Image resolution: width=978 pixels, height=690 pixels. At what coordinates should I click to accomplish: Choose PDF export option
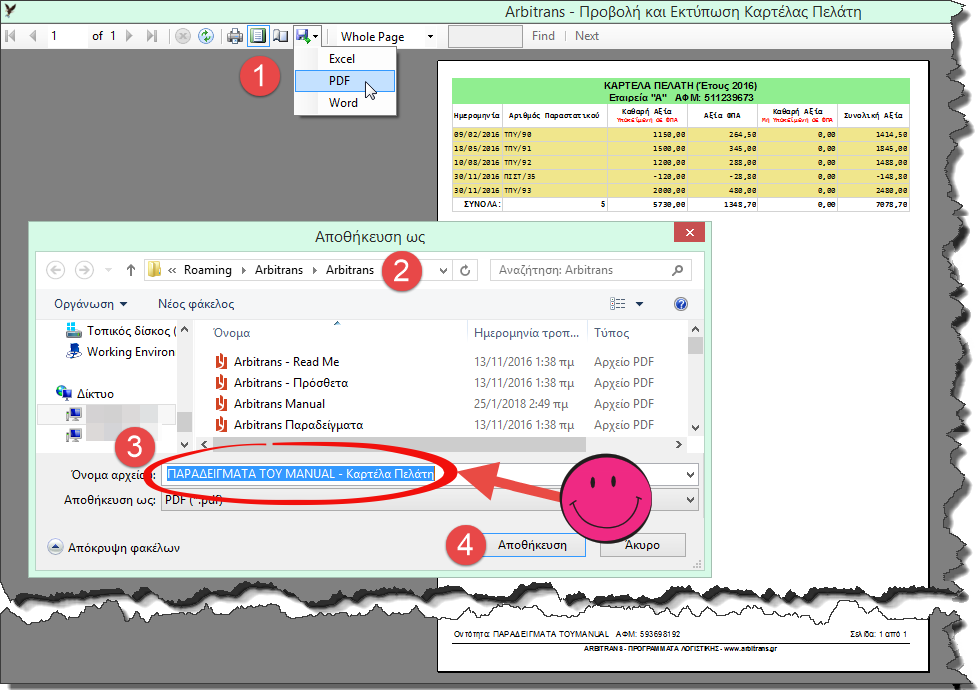coord(345,80)
